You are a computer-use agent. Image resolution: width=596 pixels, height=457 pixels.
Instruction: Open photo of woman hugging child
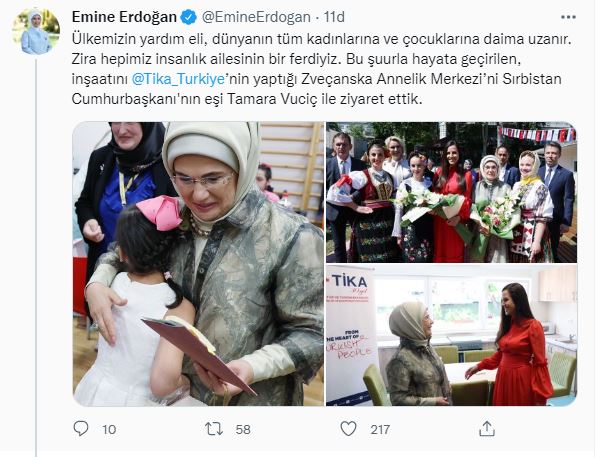pos(198,264)
